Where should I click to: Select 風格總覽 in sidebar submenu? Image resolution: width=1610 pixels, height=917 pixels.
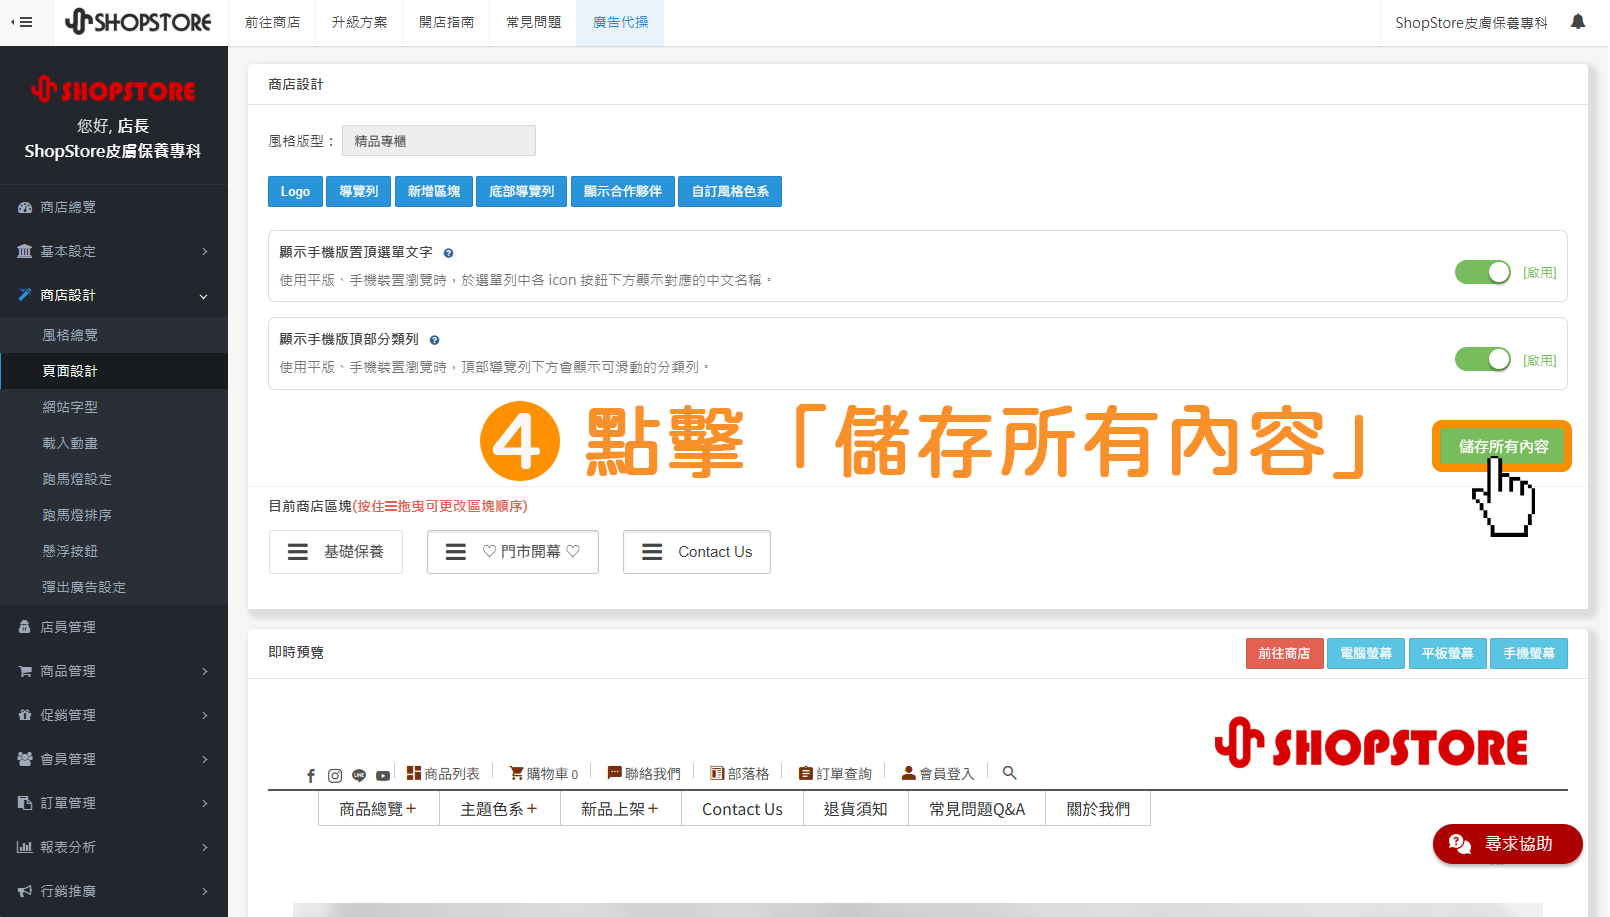(114, 335)
